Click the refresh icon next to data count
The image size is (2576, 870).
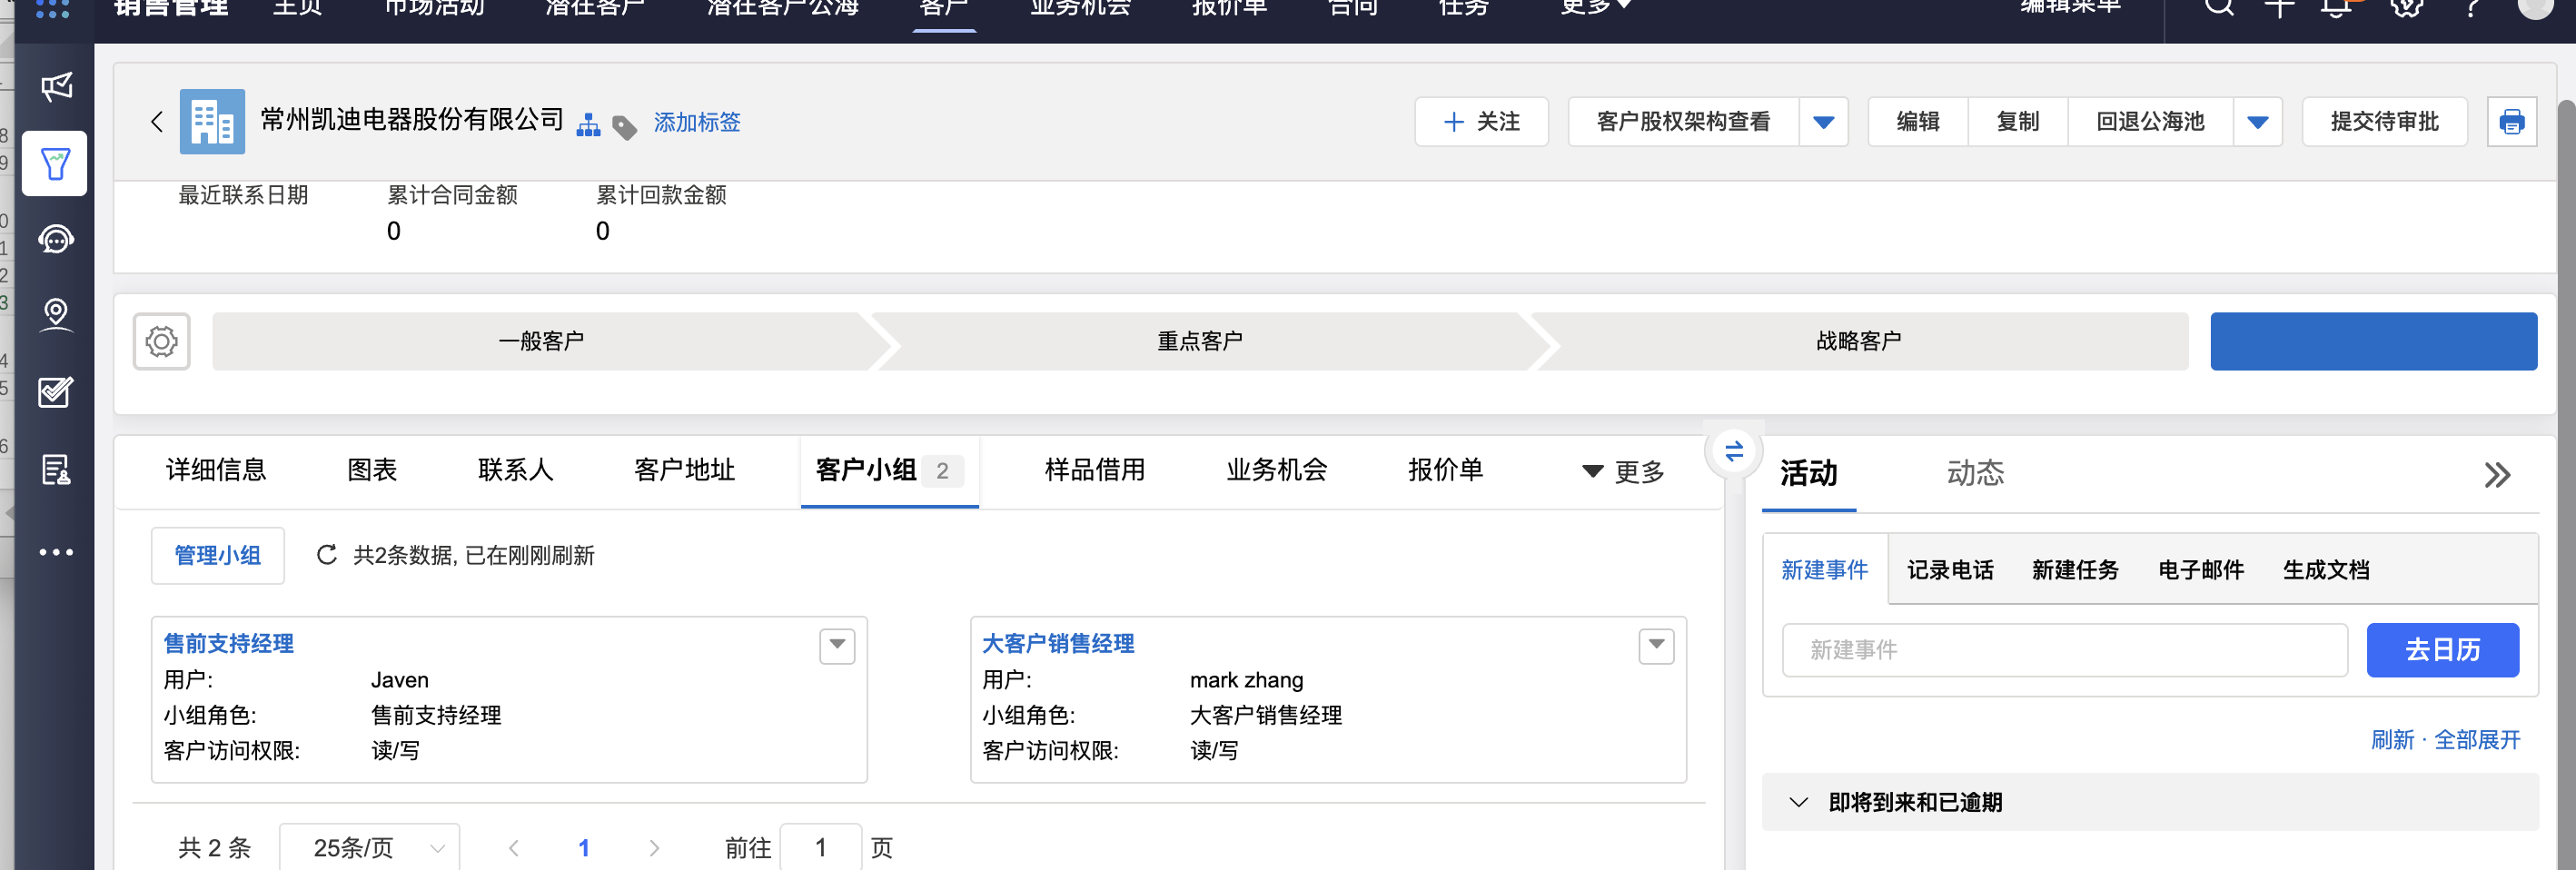click(x=326, y=555)
